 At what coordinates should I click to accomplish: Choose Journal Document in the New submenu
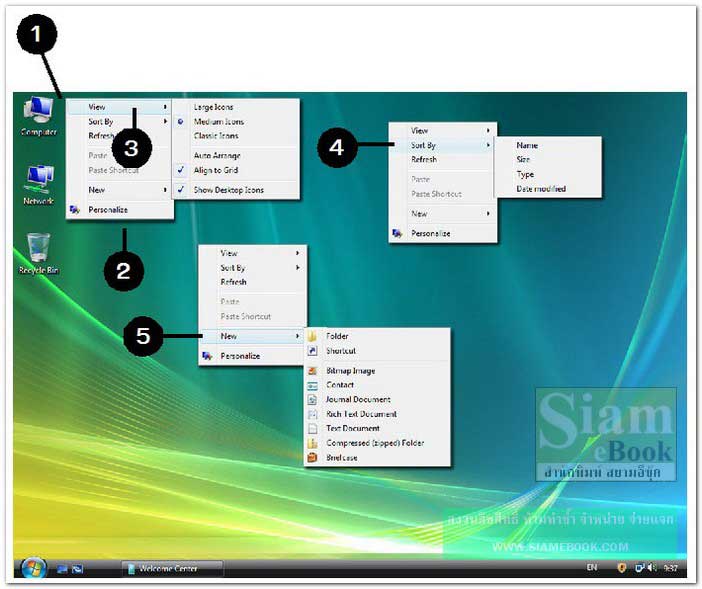(377, 399)
